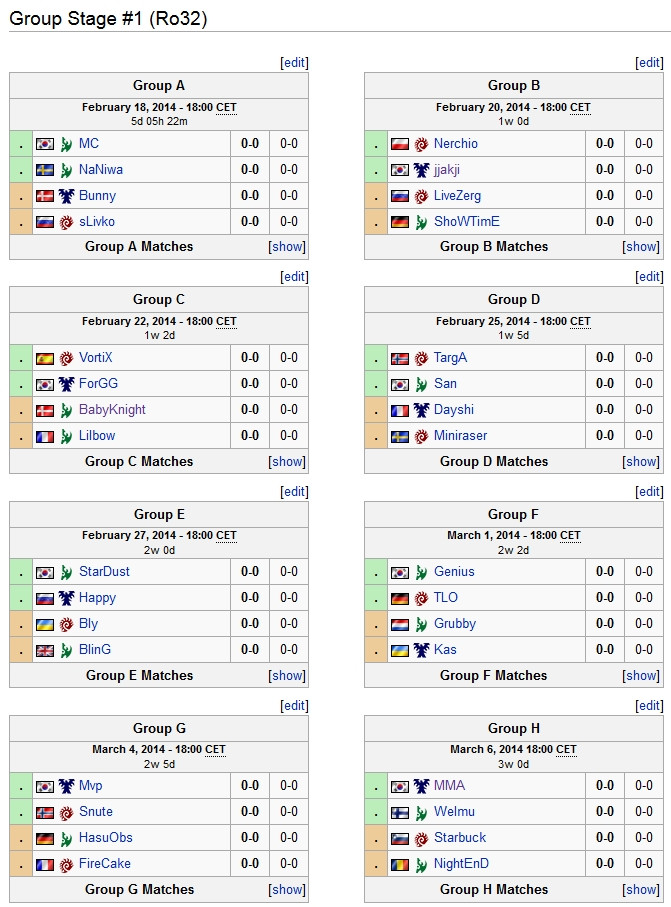Viewport: 671px width, 907px height.
Task: Click the CET timezone link in Group H
Action: pyautogui.click(x=566, y=750)
